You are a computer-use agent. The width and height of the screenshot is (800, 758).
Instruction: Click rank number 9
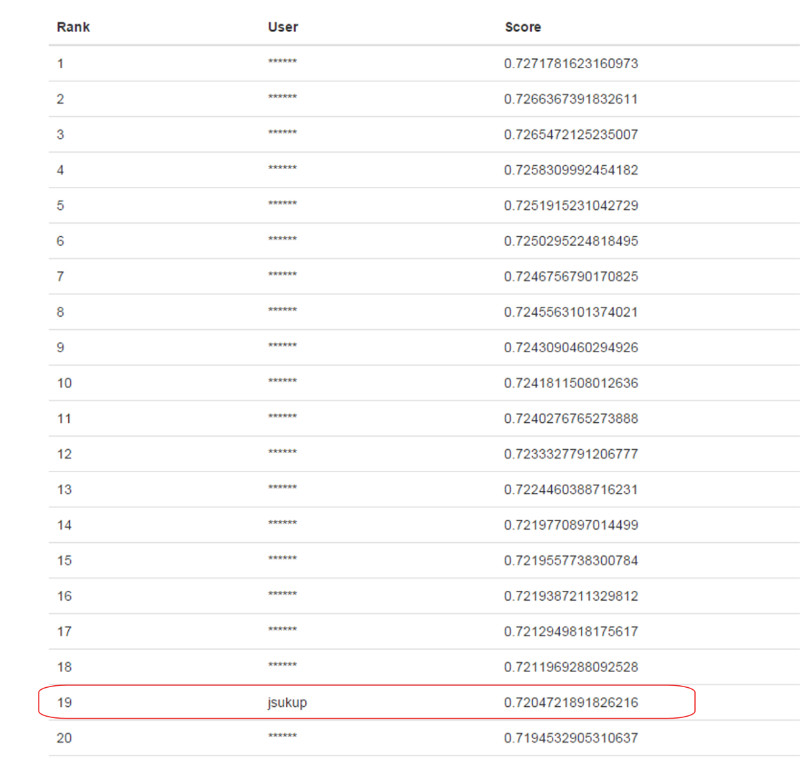(60, 347)
